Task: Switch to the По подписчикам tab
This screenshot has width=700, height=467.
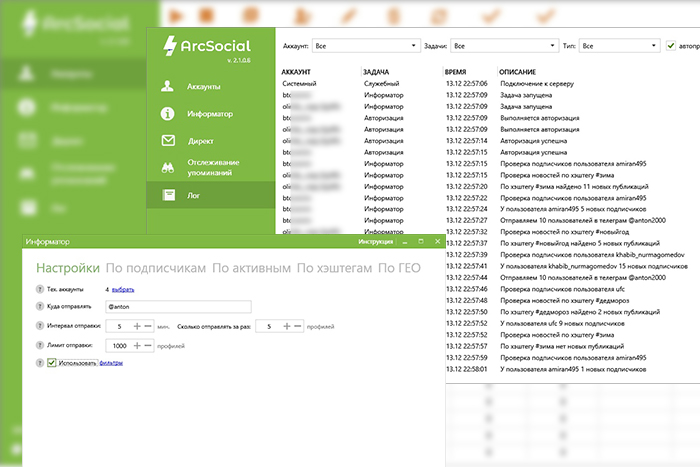Action: [156, 268]
